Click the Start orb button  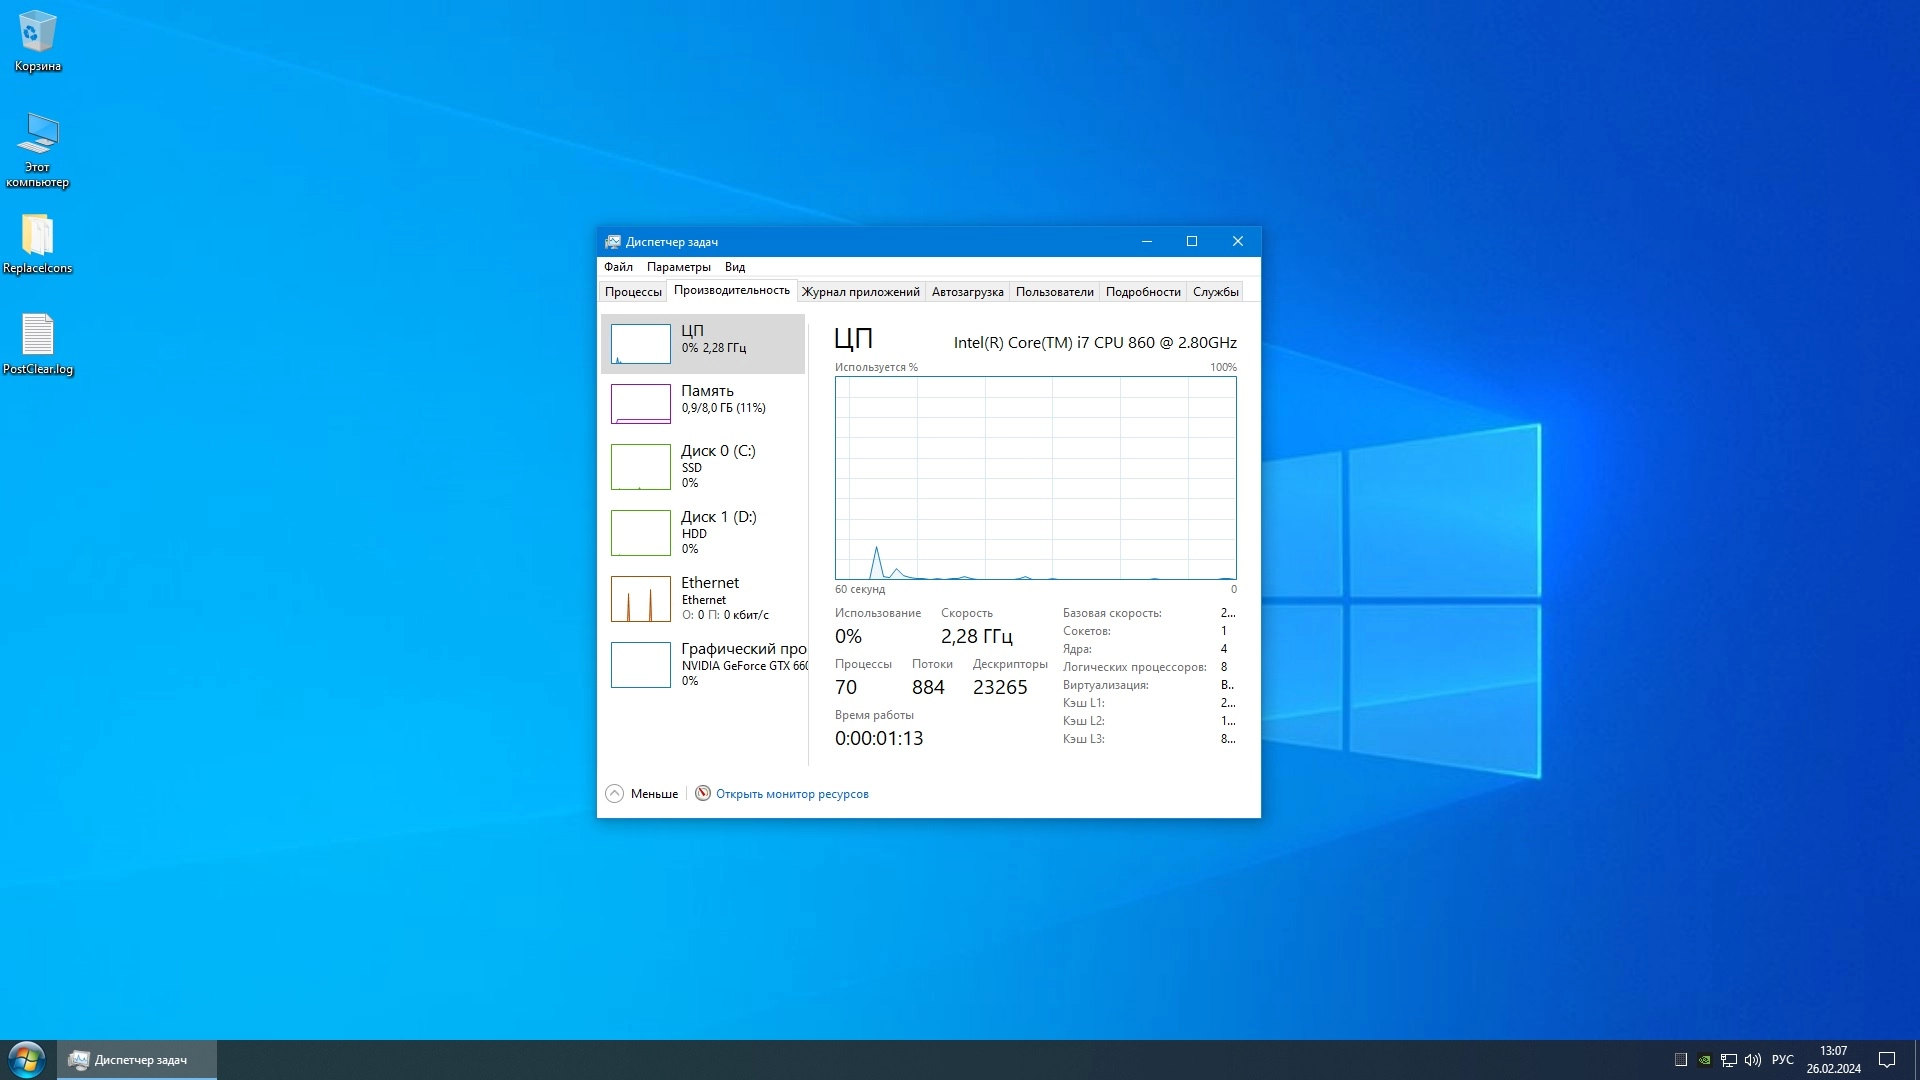(27, 1059)
